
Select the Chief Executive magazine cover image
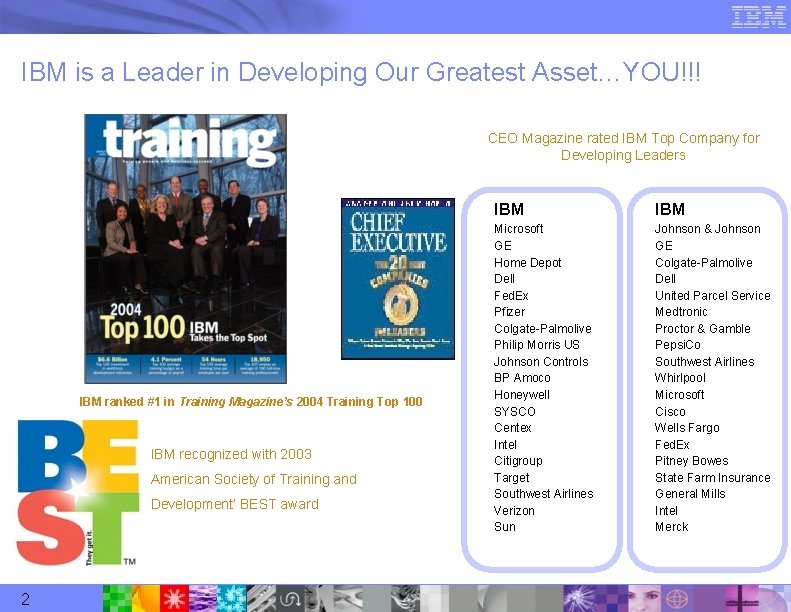[398, 279]
